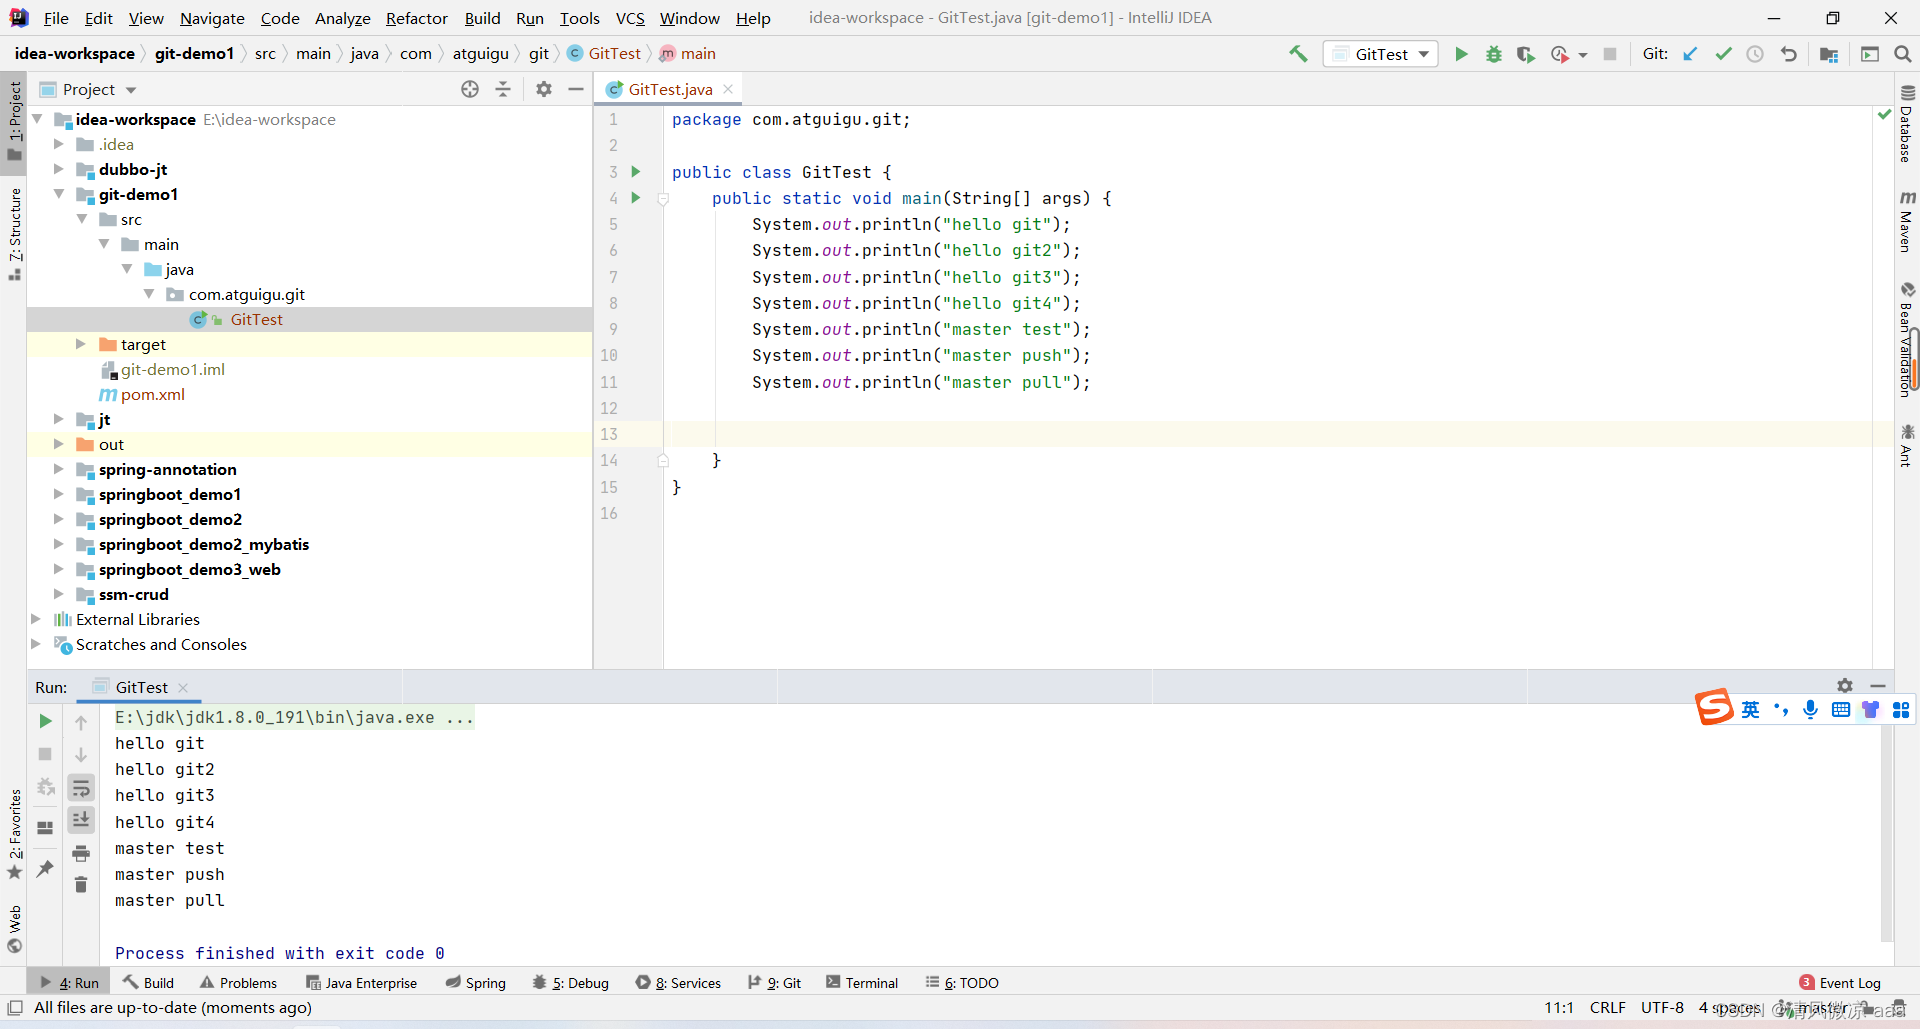1920x1029 pixels.
Task: Collapse all in Project panel
Action: click(x=503, y=89)
